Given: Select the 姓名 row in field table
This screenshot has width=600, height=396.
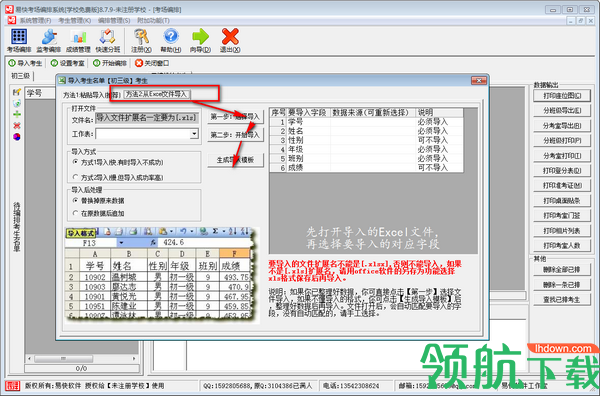Looking at the screenshot, I should [366, 131].
